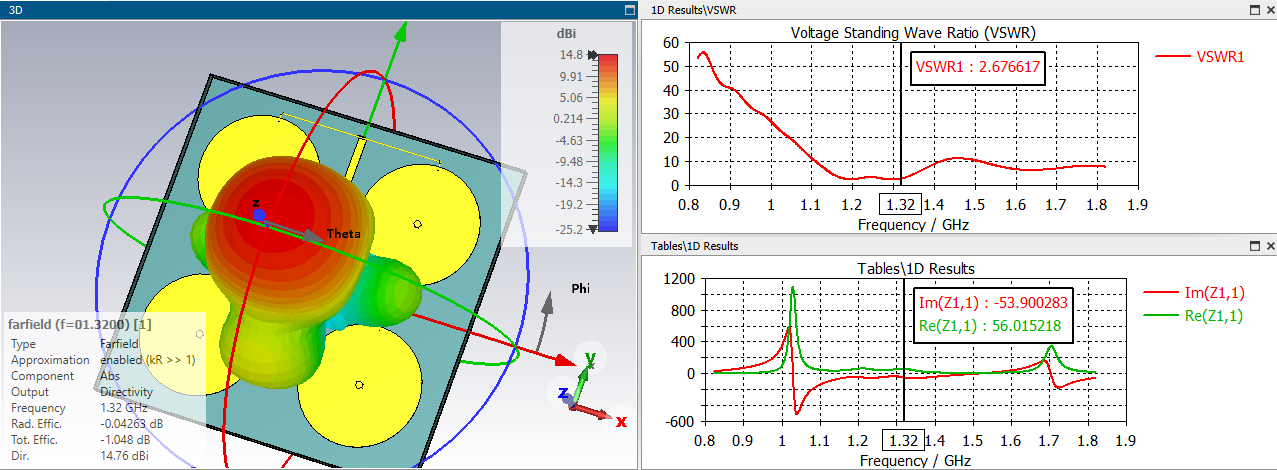This screenshot has height=470, width=1277.
Task: Click the 0.214 tick label on the color scale
Action: (567, 119)
